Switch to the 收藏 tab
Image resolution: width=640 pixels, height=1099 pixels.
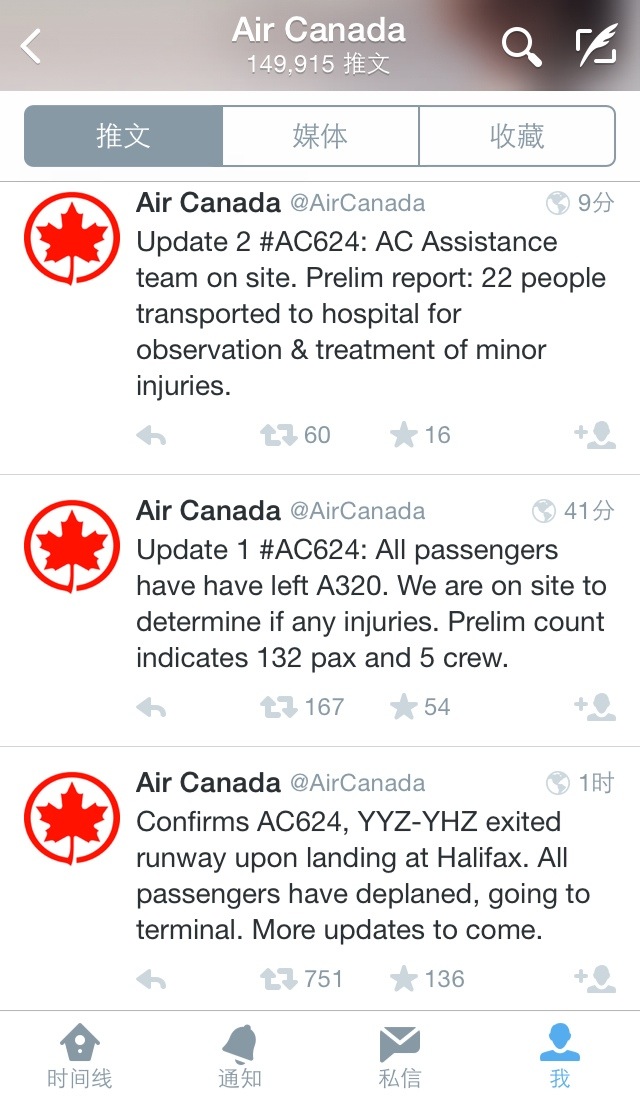tap(517, 136)
